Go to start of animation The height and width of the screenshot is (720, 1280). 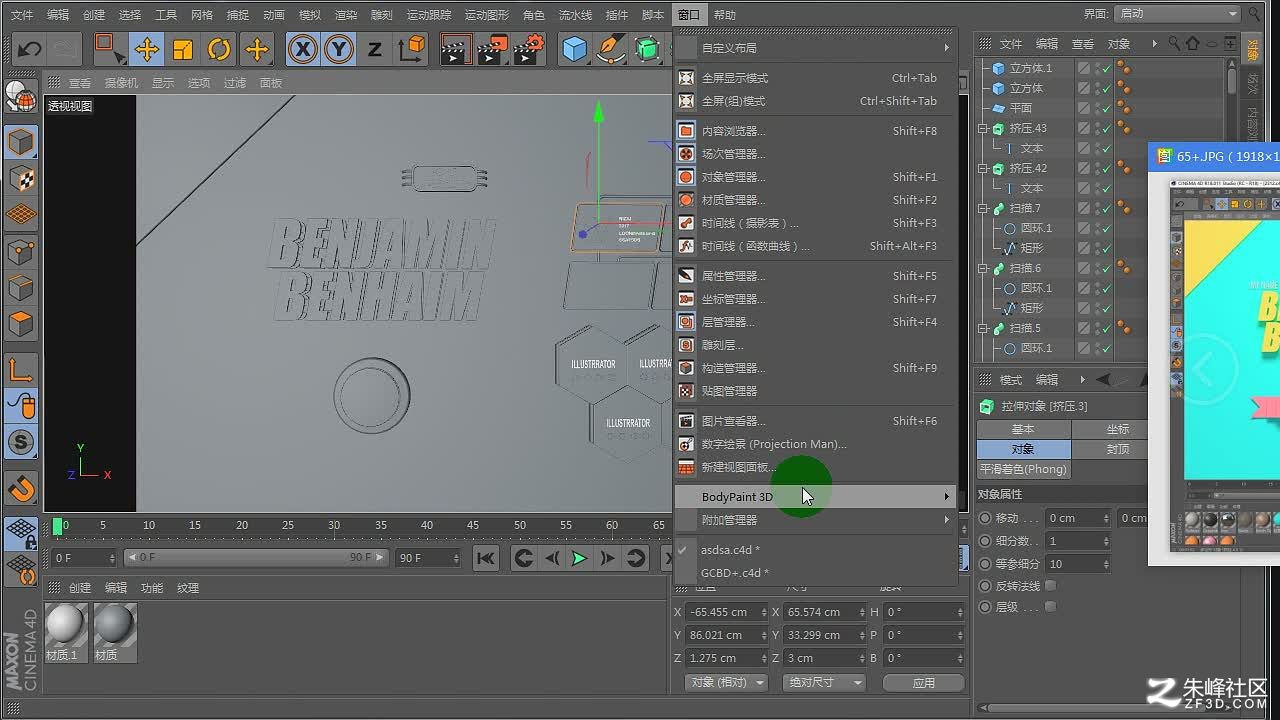tap(486, 558)
